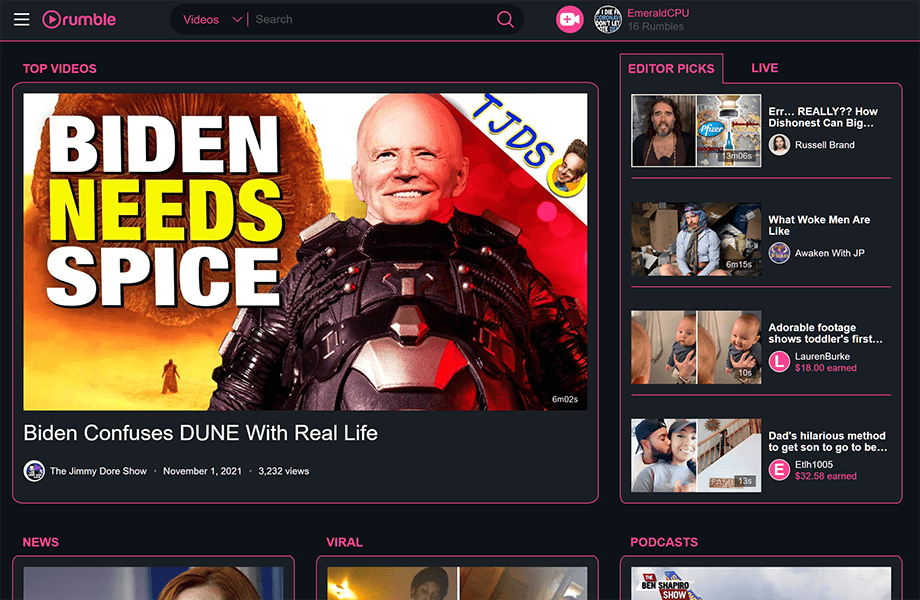The image size is (920, 600).
Task: Click the pink upload video camera icon
Action: click(x=570, y=19)
